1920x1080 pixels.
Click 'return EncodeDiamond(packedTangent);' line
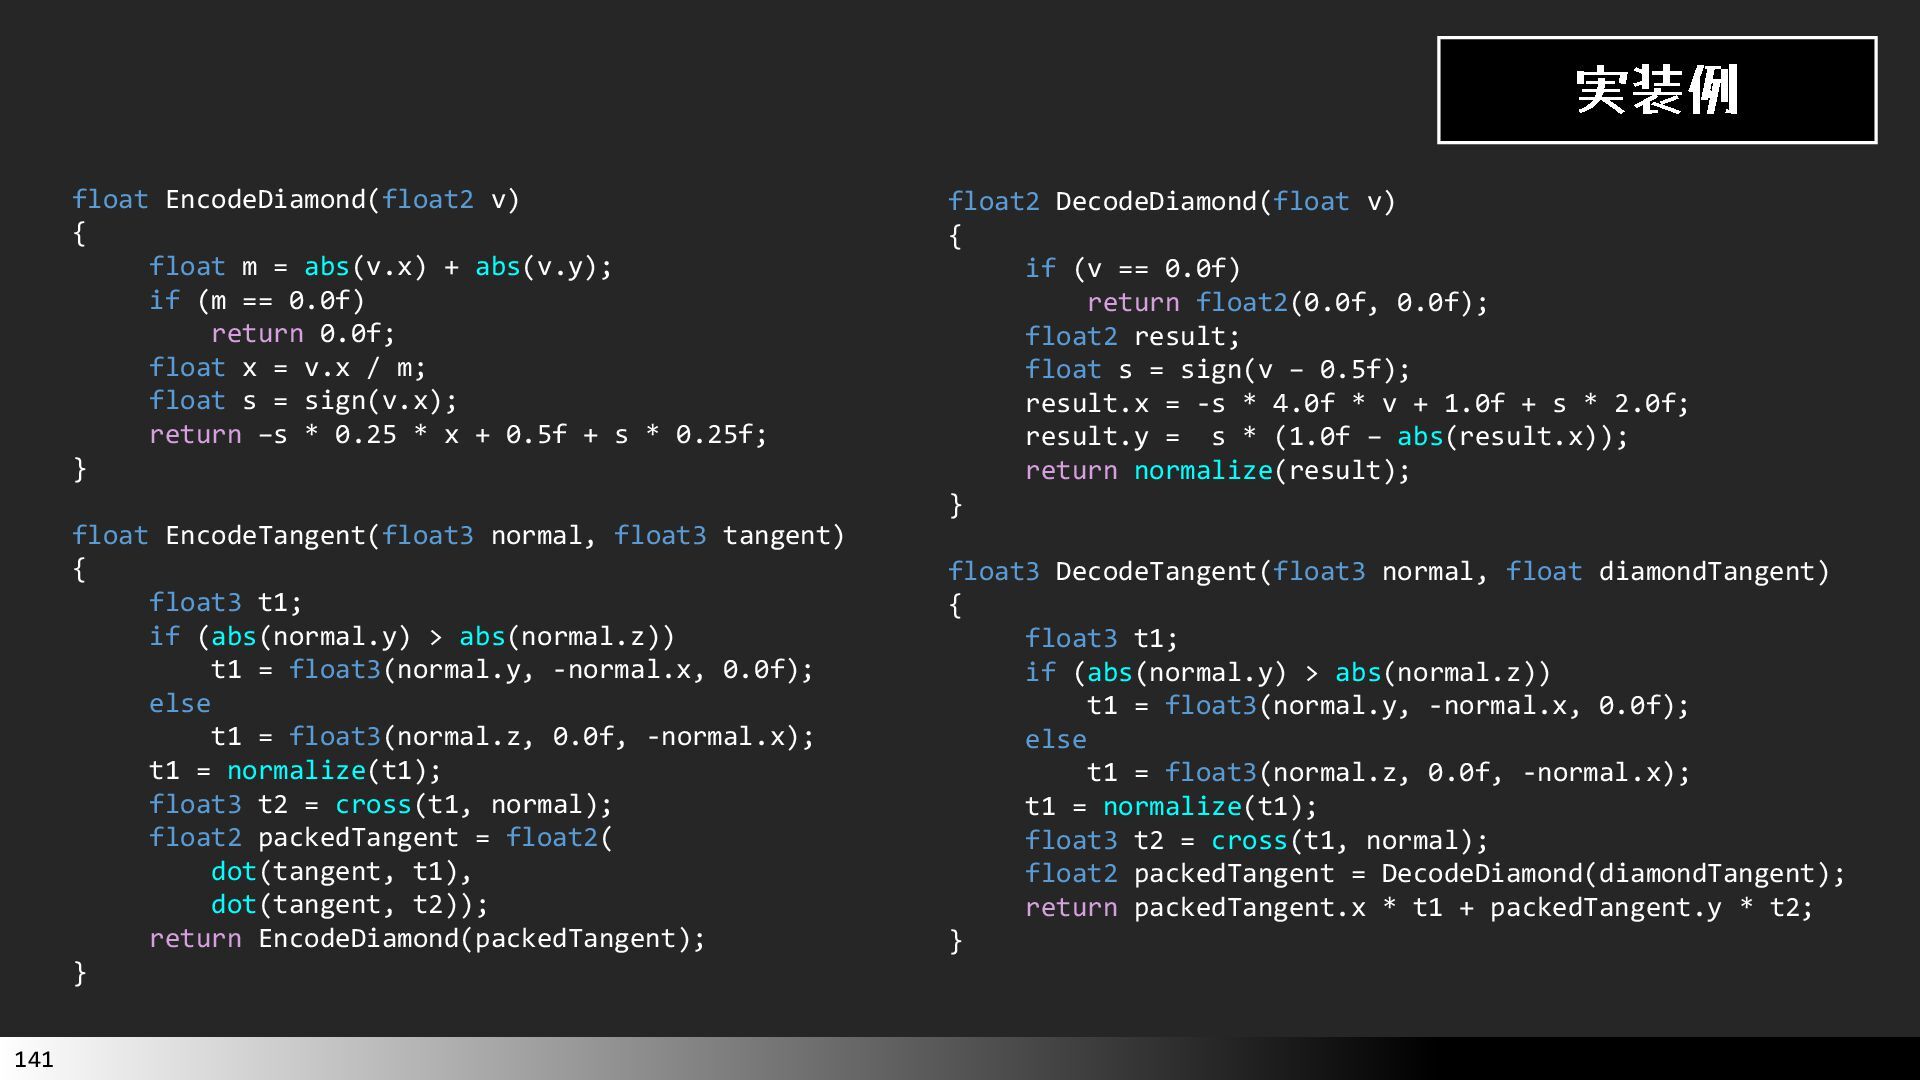point(427,939)
